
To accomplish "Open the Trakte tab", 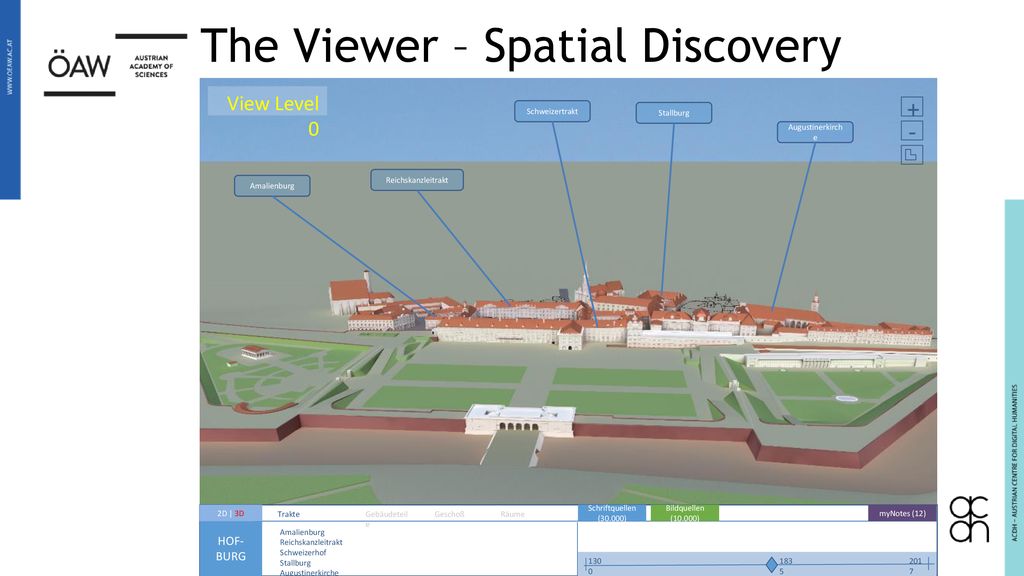I will (288, 514).
